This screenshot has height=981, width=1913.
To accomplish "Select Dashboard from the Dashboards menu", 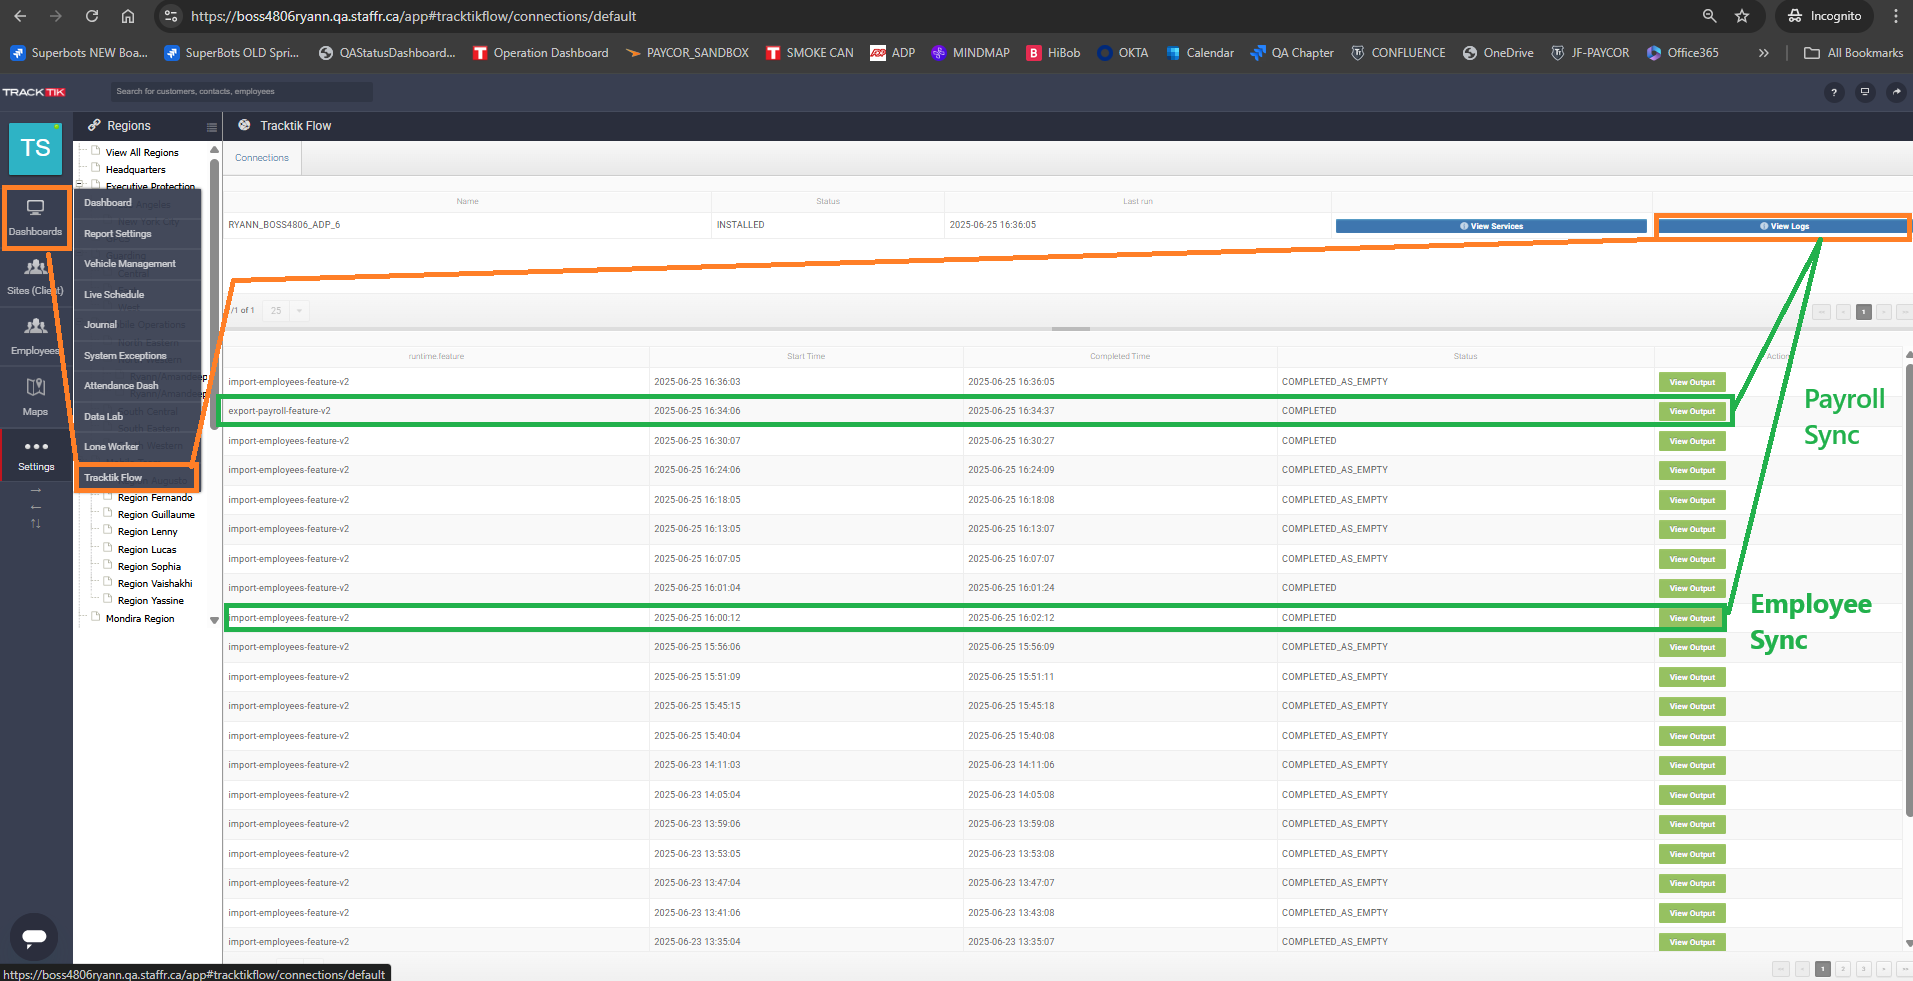I will pyautogui.click(x=108, y=203).
